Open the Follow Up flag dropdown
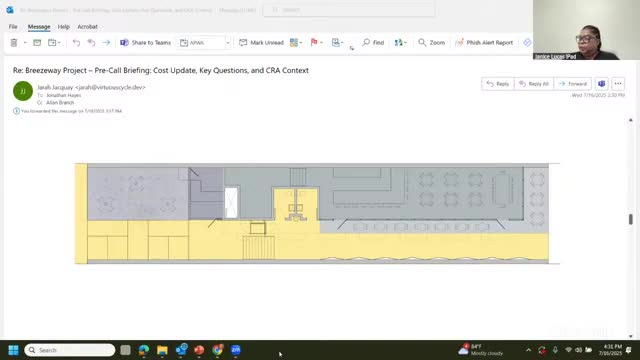Viewport: 640px width, 360px height. coord(316,42)
